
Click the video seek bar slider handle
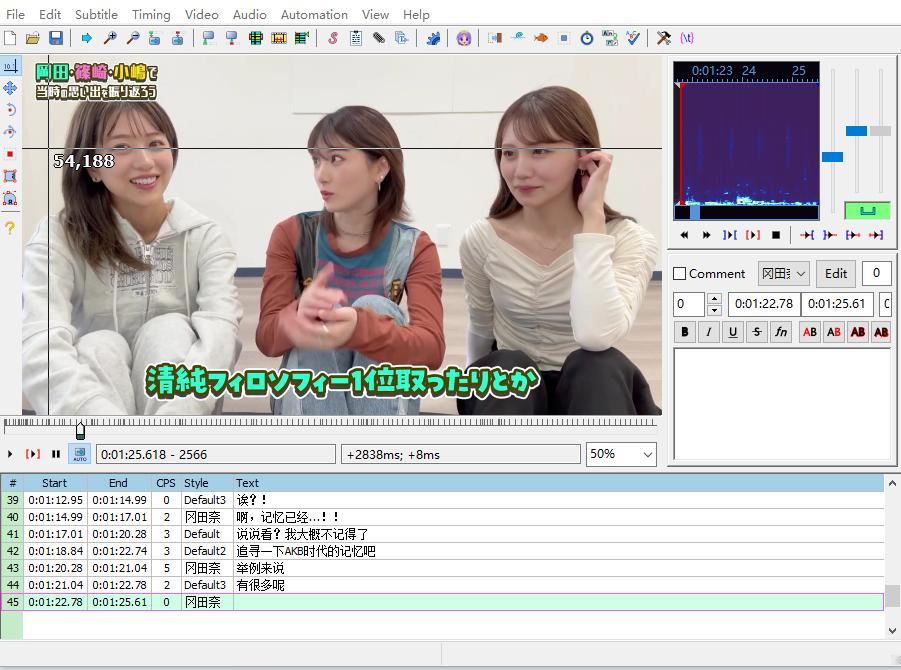point(80,430)
